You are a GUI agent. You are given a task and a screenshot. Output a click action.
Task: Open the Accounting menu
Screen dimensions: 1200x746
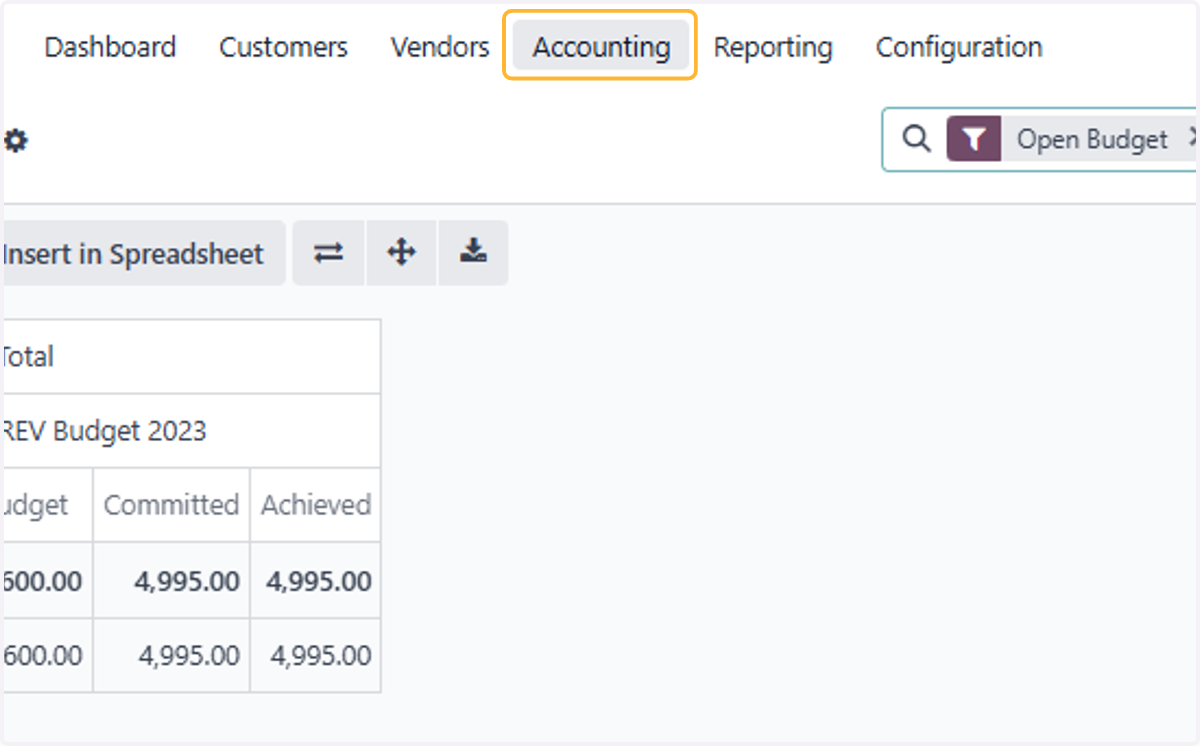pos(601,47)
